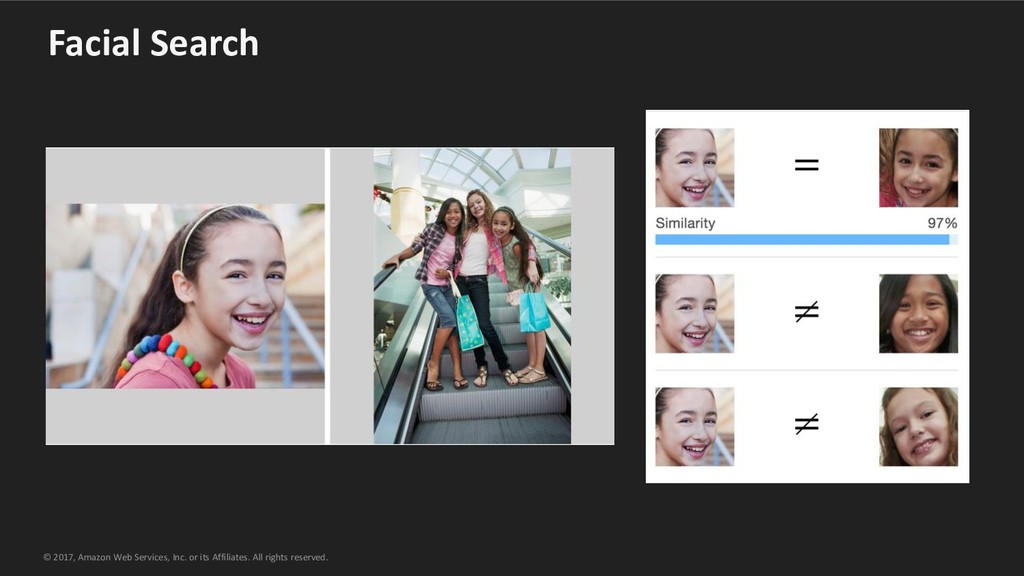The image size is (1024, 576).
Task: Click the equals sign in the first comparison row
Action: [x=807, y=165]
